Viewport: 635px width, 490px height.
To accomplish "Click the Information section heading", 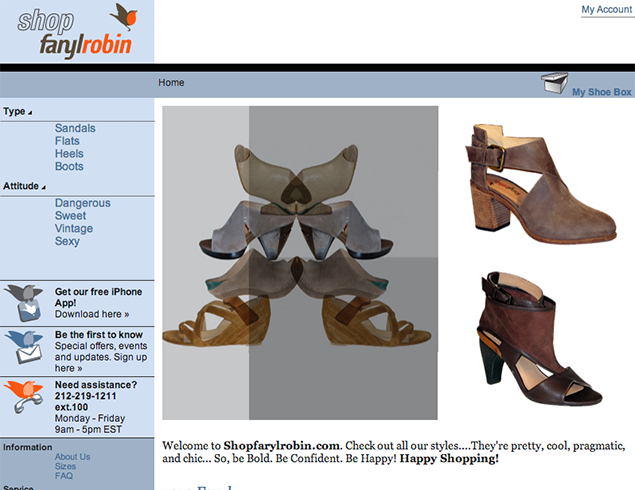I will pos(28,447).
